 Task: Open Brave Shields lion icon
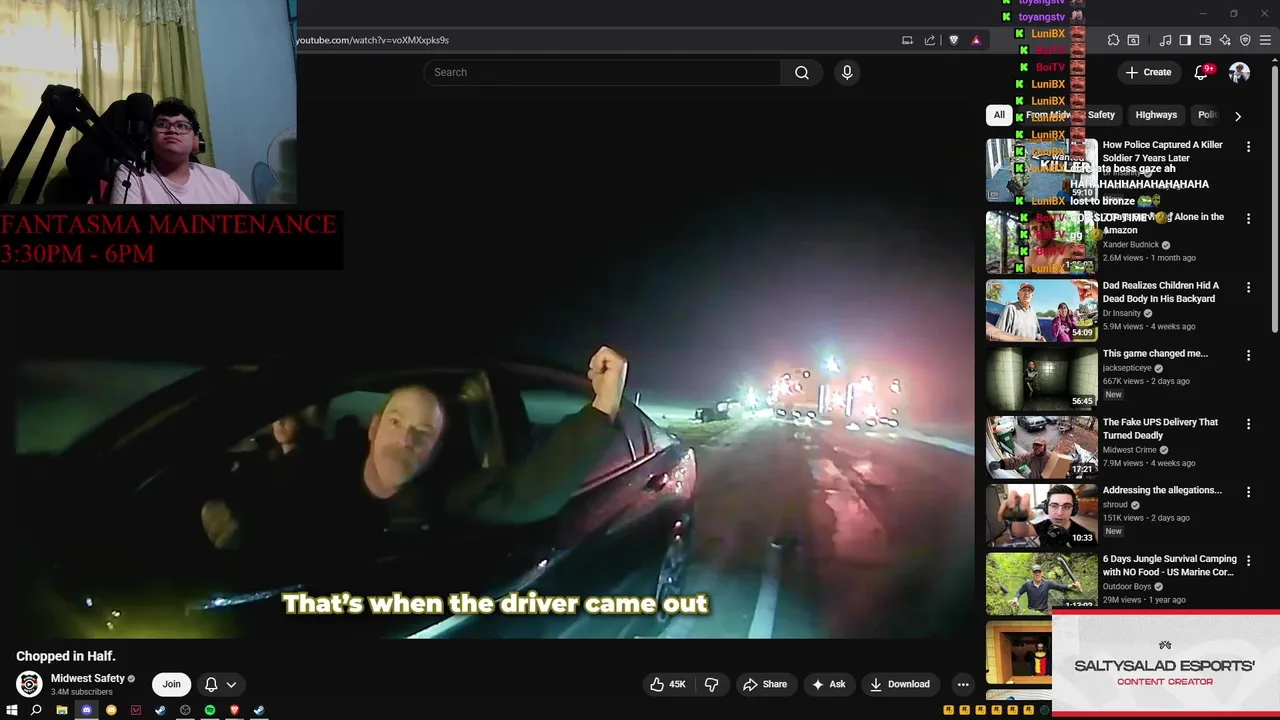[953, 40]
